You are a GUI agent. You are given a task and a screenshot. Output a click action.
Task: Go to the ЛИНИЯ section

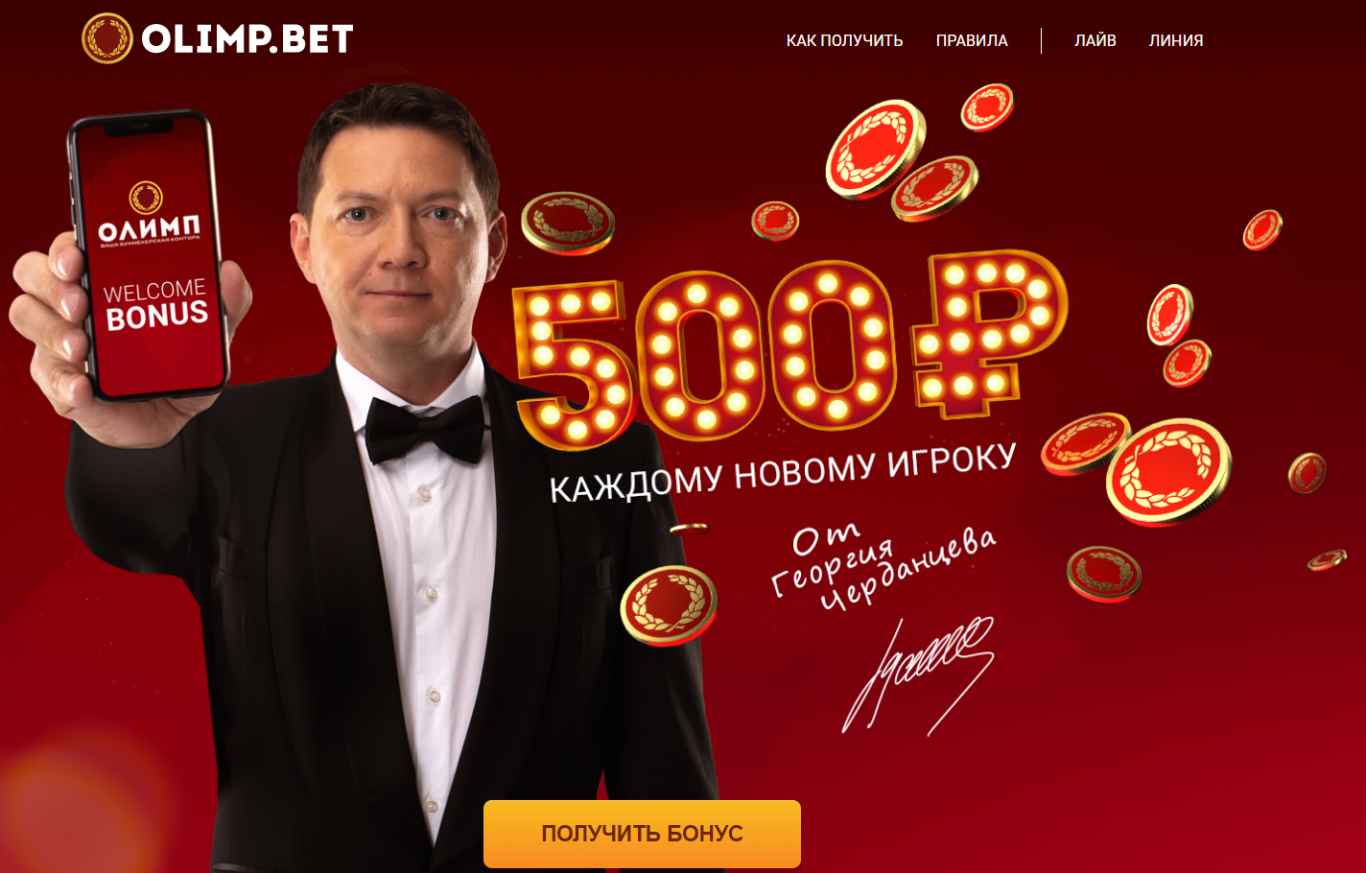(x=1176, y=41)
